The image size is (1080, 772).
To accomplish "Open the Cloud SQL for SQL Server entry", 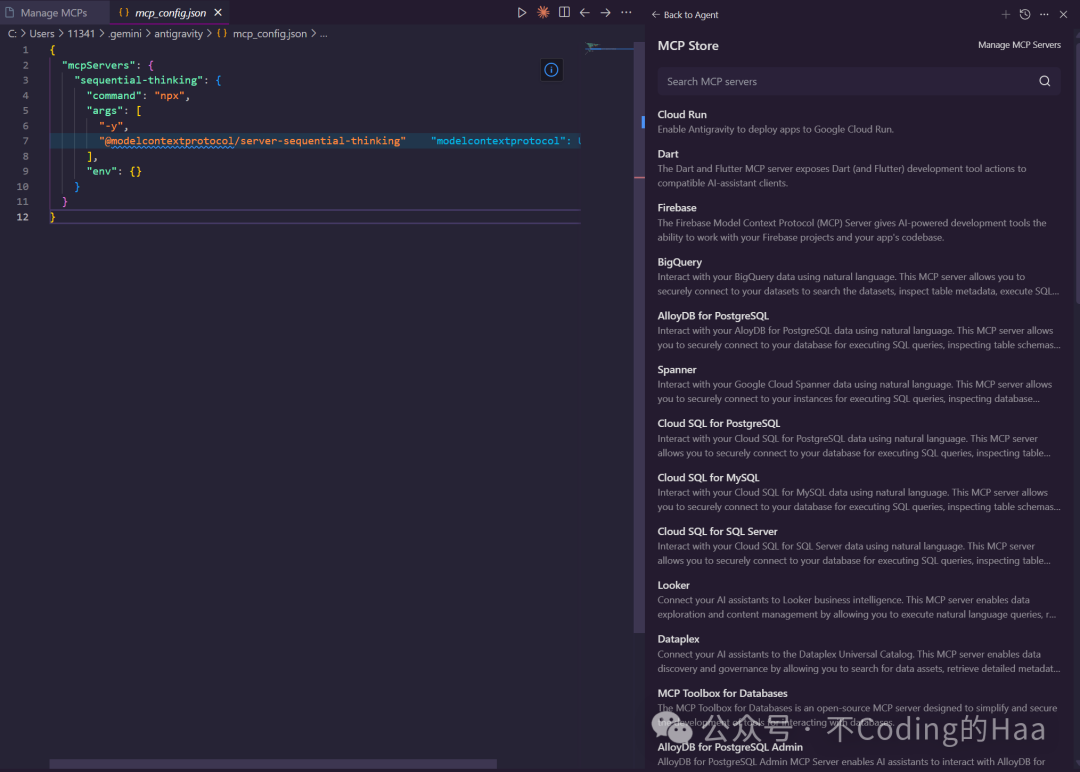I will click(x=859, y=545).
